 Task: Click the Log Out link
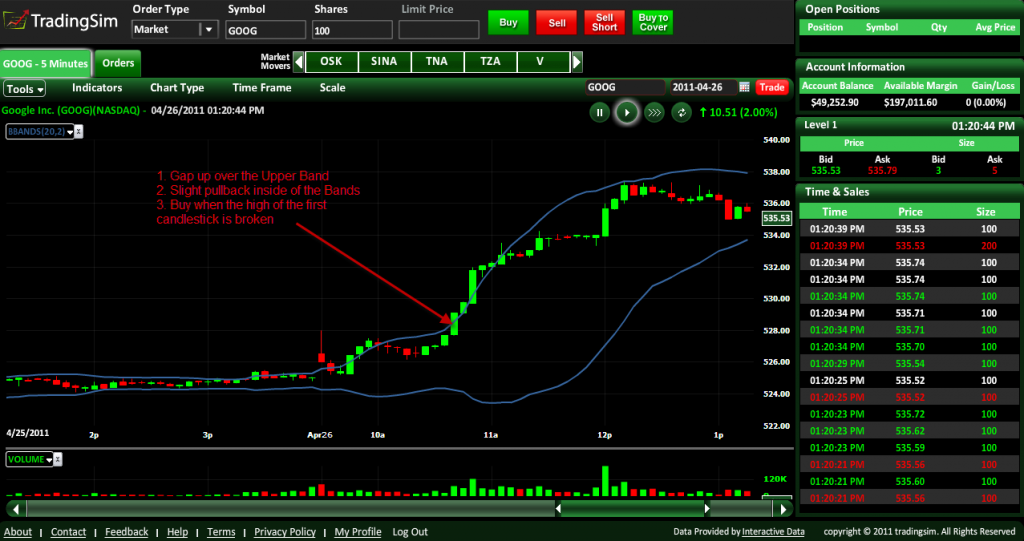coord(410,532)
